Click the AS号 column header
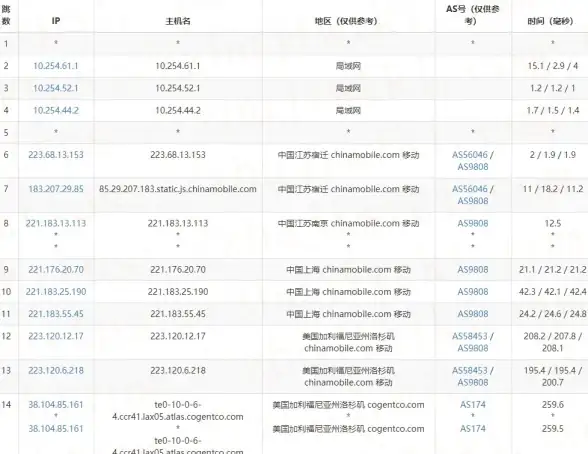The width and height of the screenshot is (588, 454). click(472, 15)
